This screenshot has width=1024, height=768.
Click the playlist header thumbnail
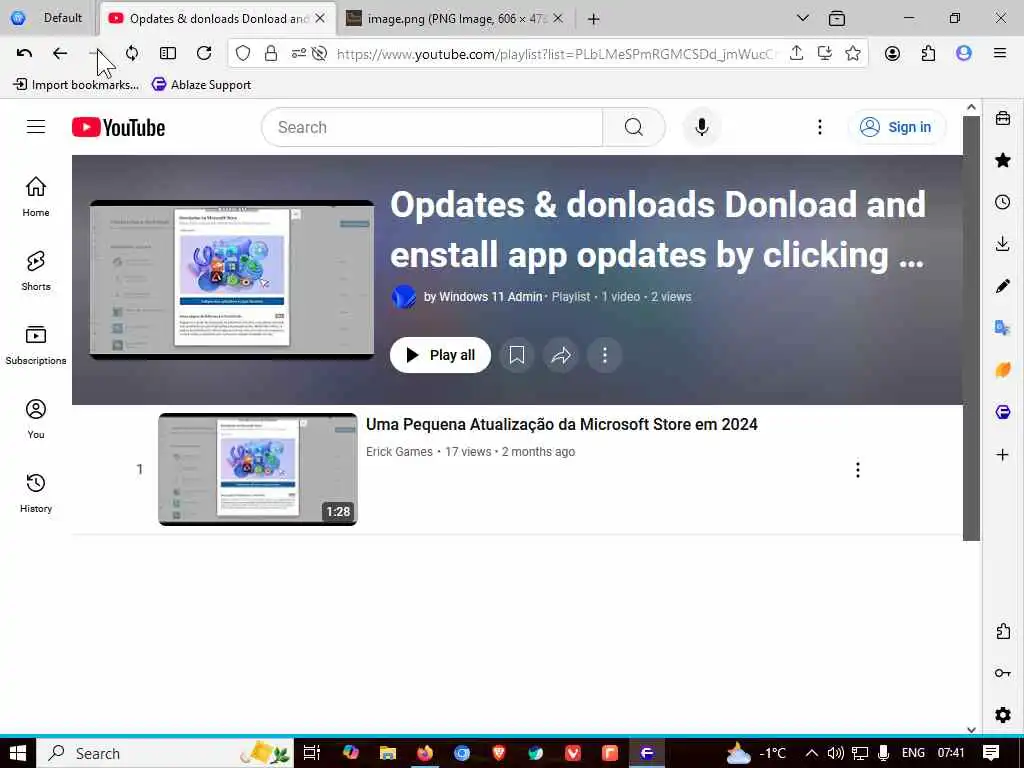tap(232, 280)
